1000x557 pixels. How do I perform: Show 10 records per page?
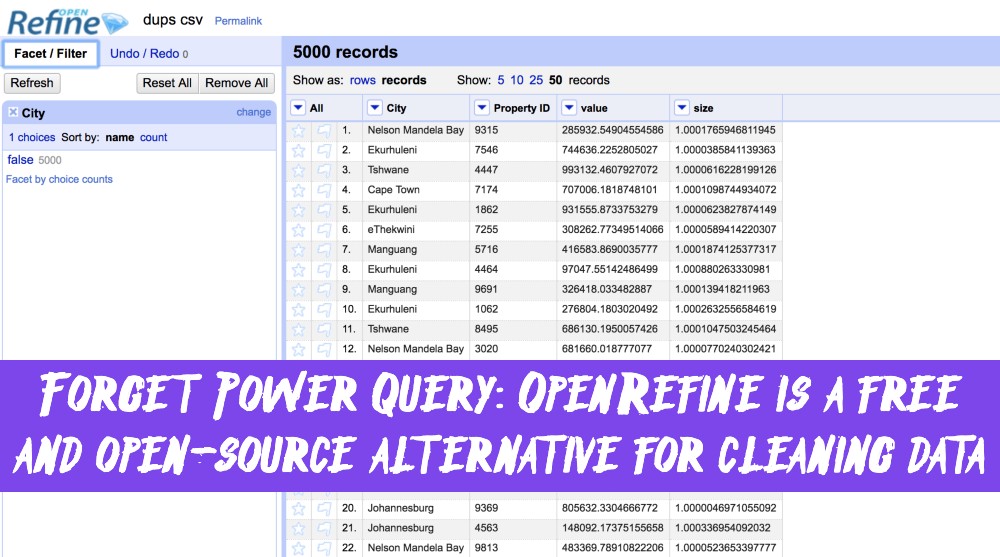point(517,80)
